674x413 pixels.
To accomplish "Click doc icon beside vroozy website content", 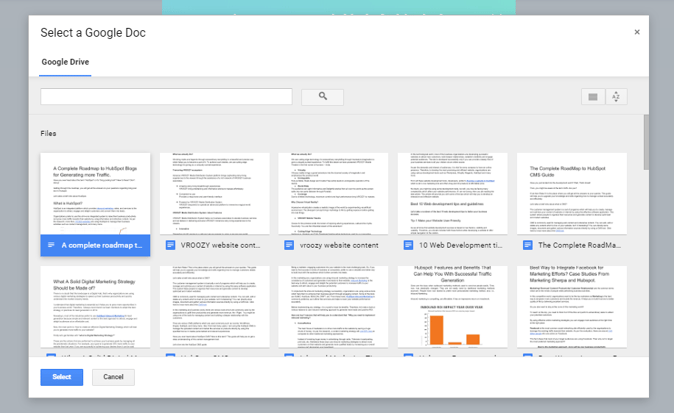I will [289, 245].
